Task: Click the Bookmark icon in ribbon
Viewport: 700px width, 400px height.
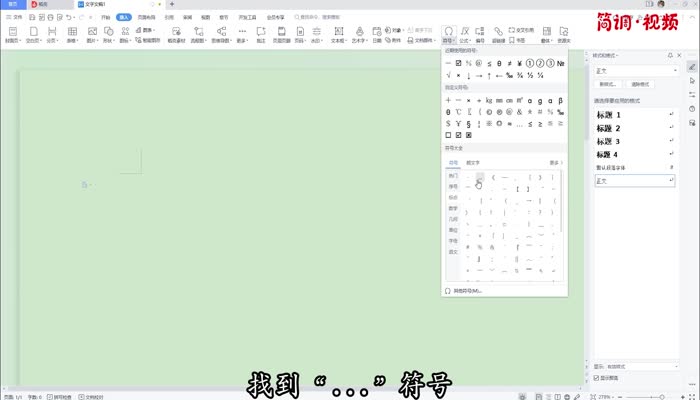Action: [x=517, y=40]
